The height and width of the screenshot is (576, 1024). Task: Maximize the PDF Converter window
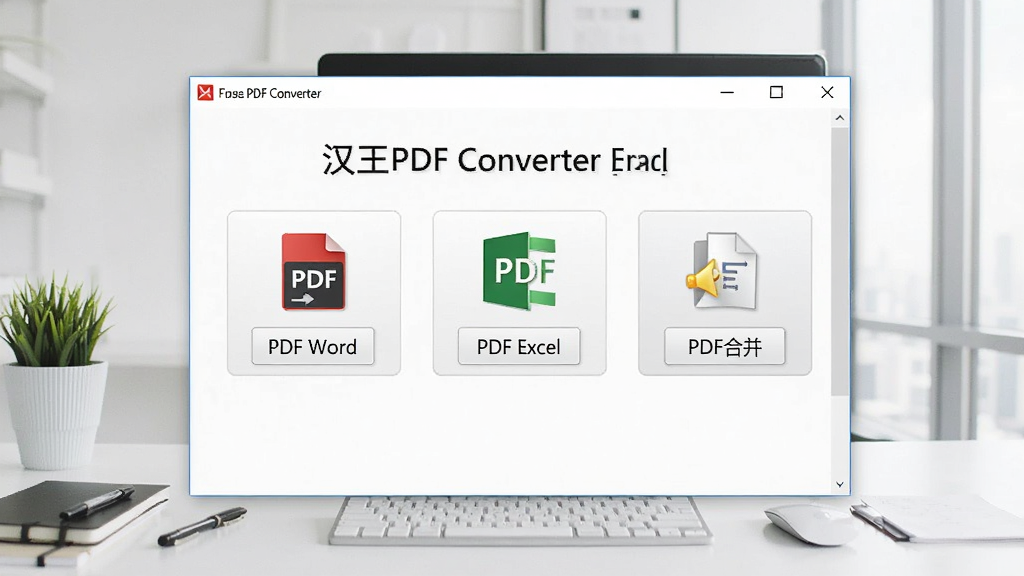[776, 93]
